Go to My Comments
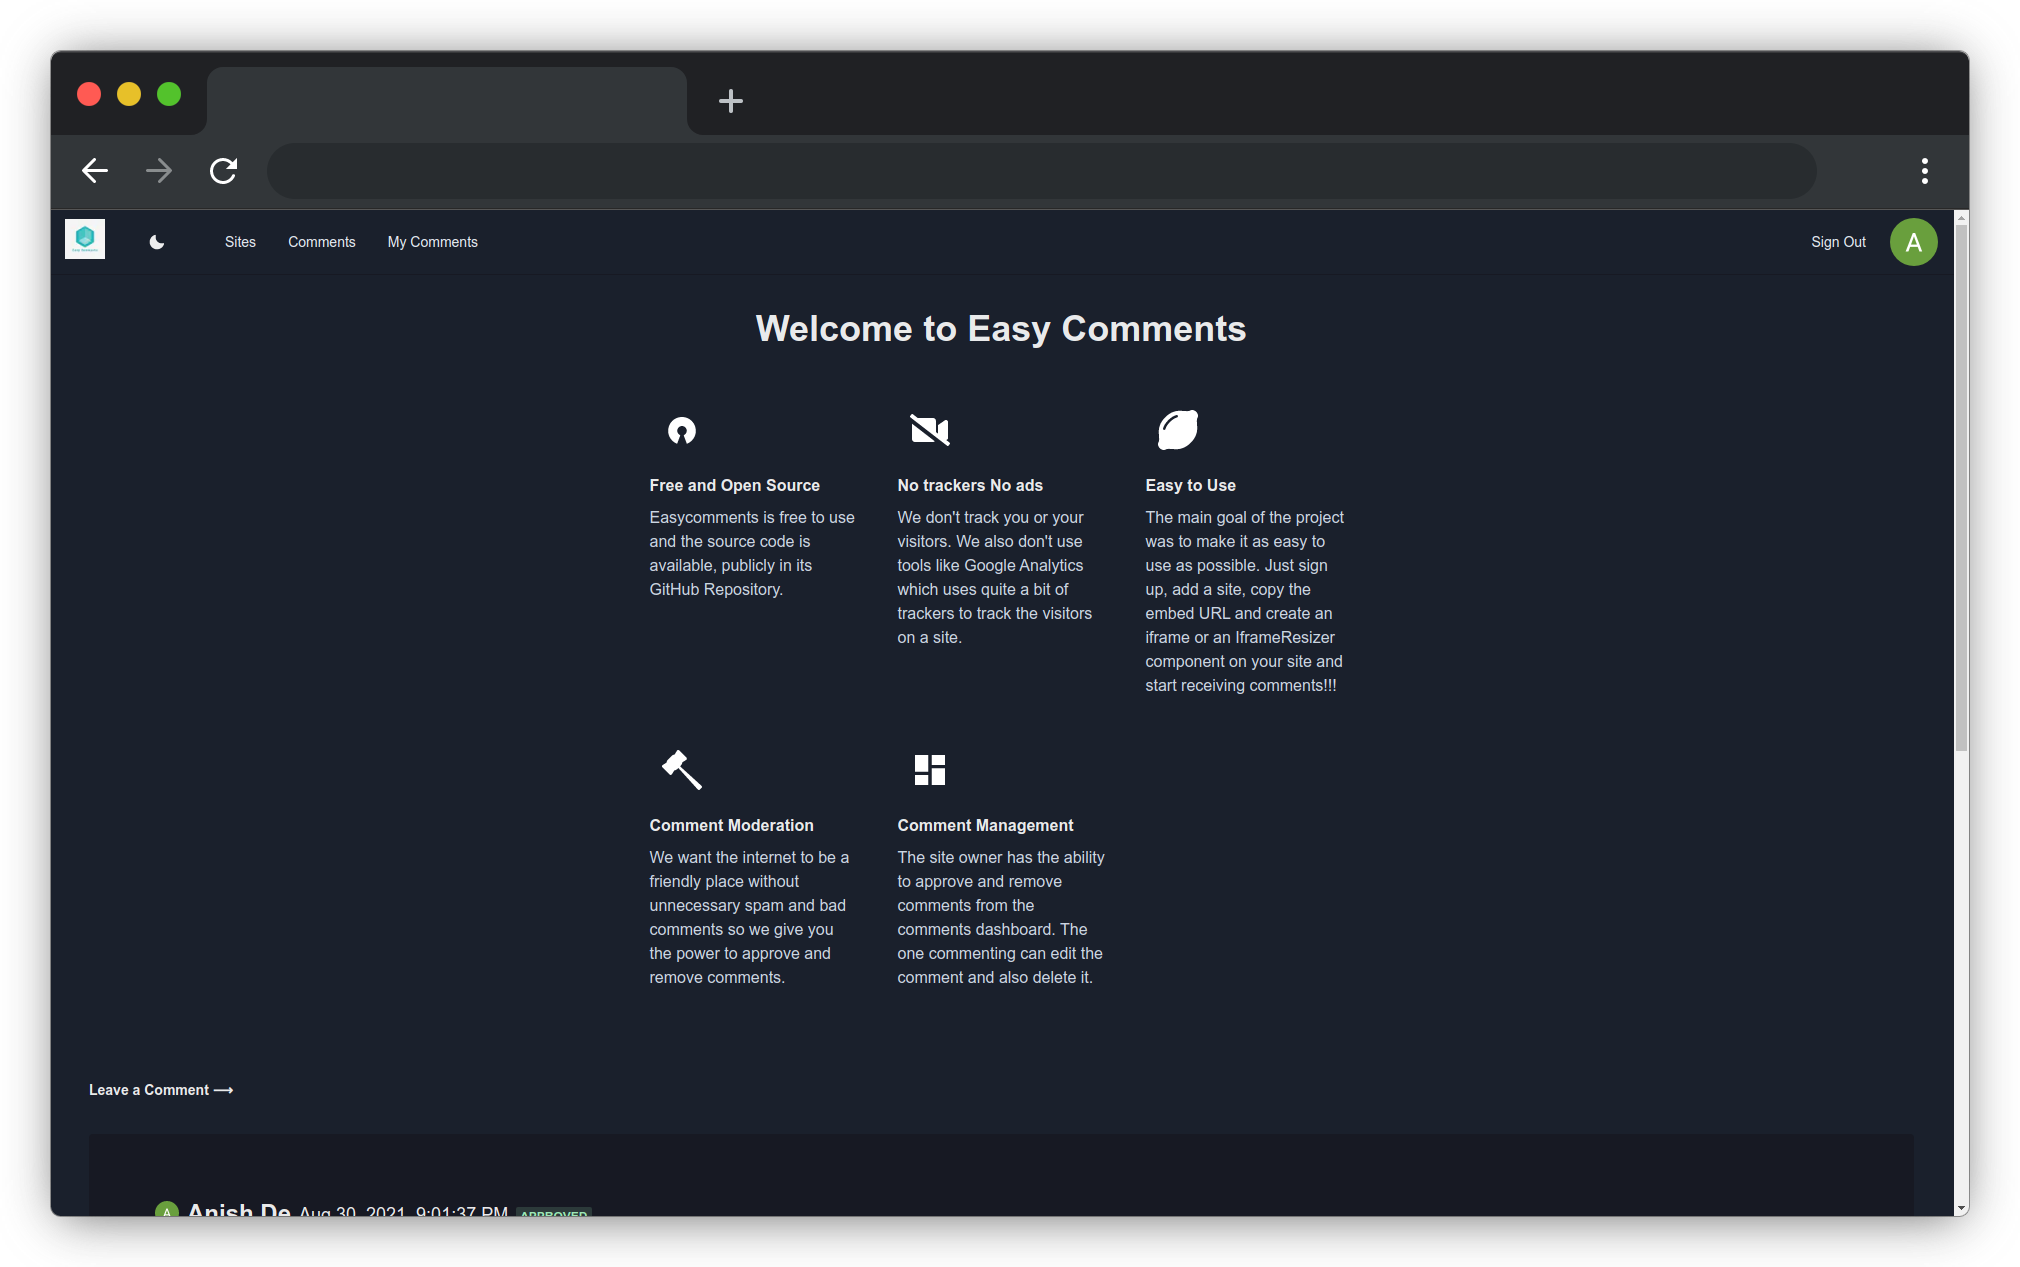This screenshot has width=2020, height=1267. pos(432,242)
